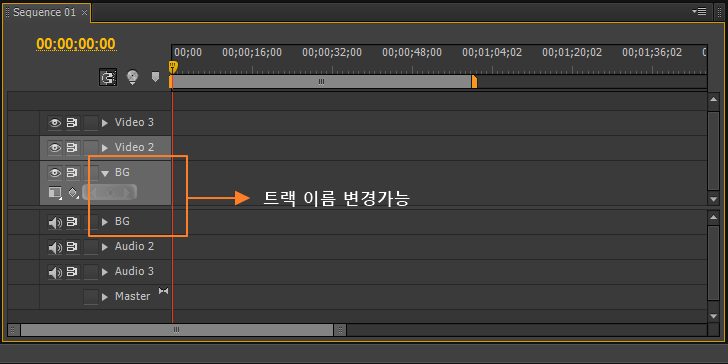
Task: Click left handle of horizontal zoom scrollbar
Action: click(14, 330)
